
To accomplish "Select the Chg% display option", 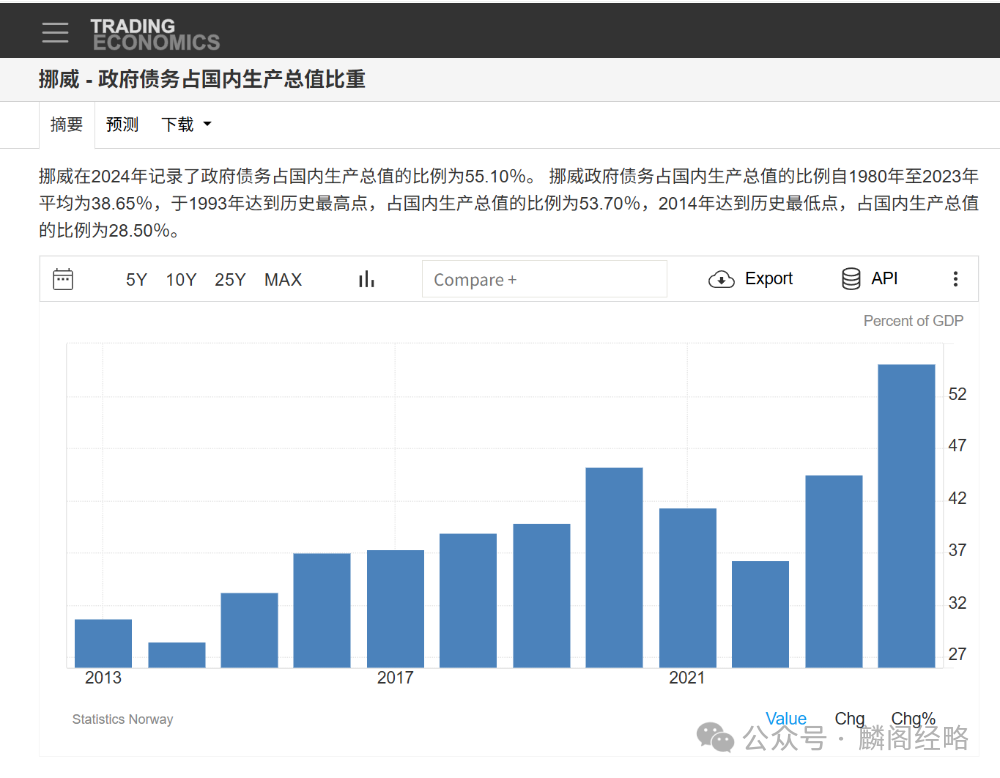I will (913, 719).
